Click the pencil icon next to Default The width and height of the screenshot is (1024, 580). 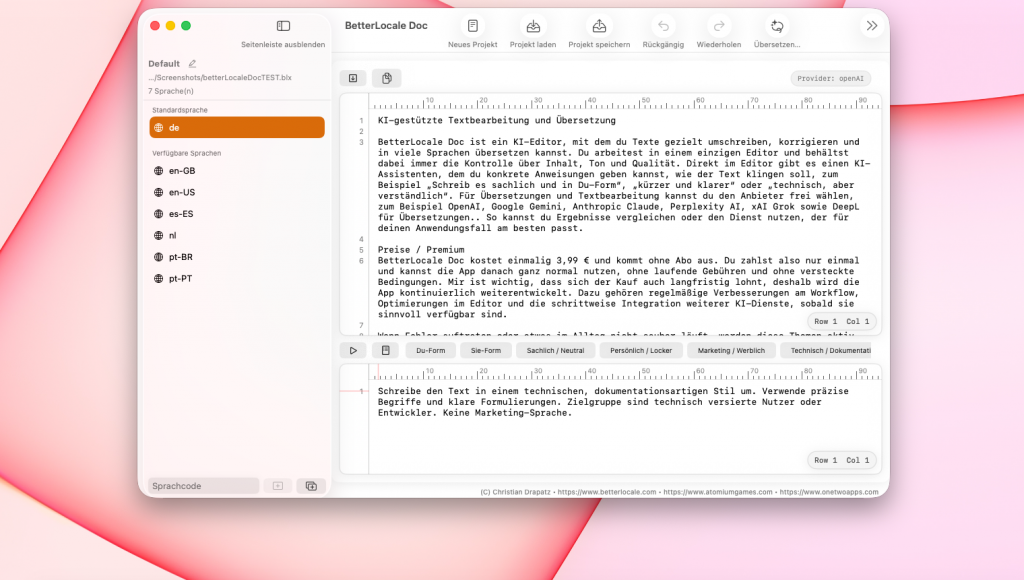point(192,64)
